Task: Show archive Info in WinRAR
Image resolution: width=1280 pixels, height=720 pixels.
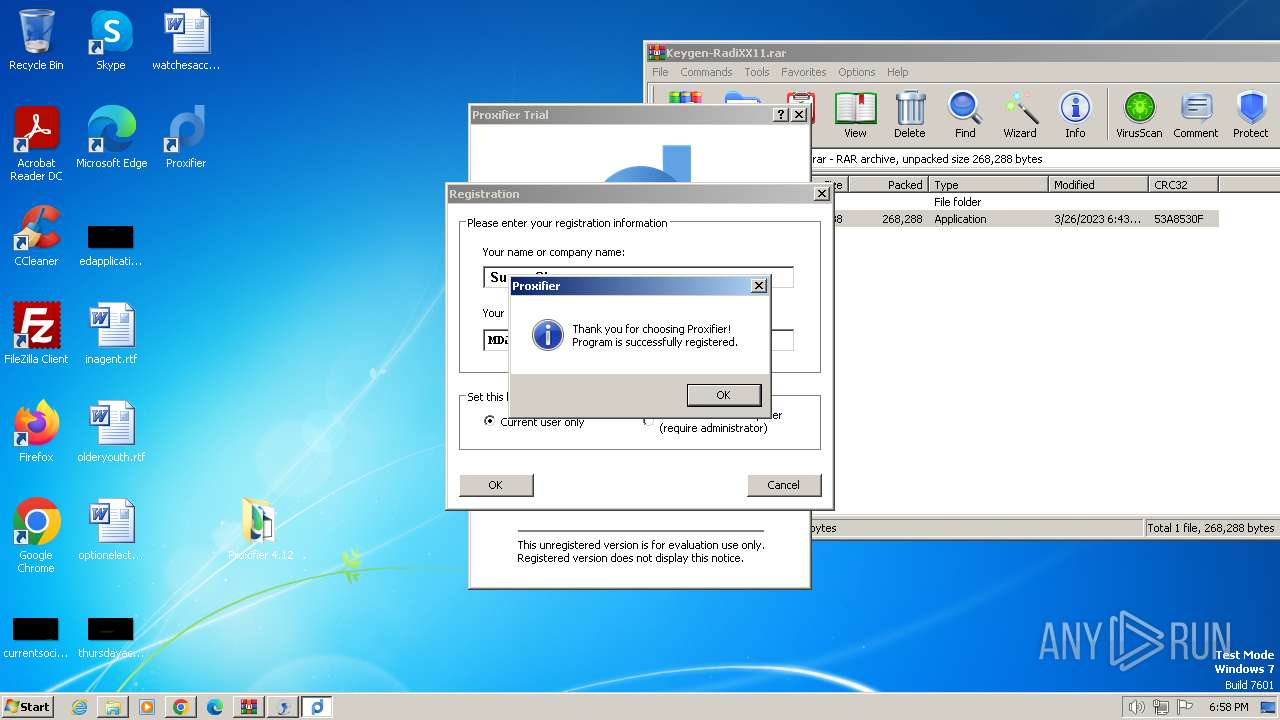Action: click(x=1075, y=115)
